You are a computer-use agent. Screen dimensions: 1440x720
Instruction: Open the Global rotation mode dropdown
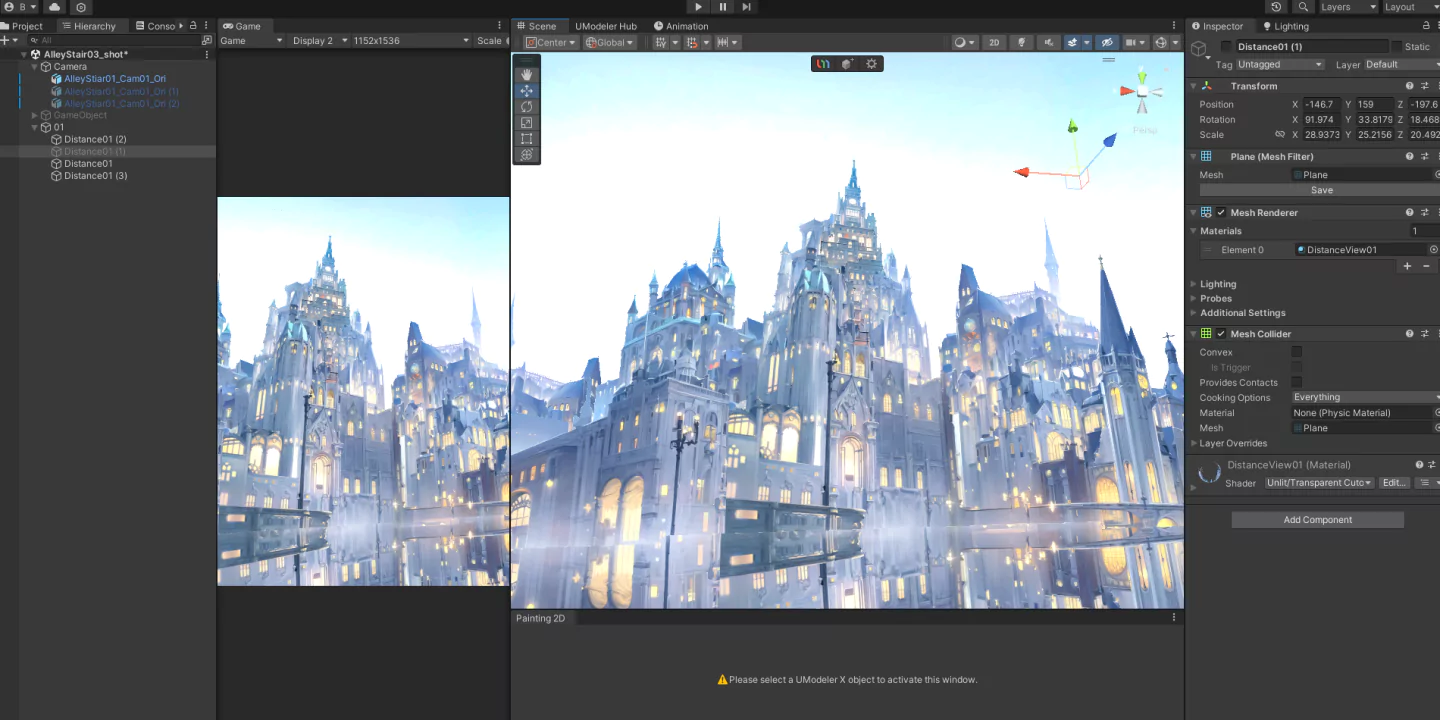tap(610, 42)
